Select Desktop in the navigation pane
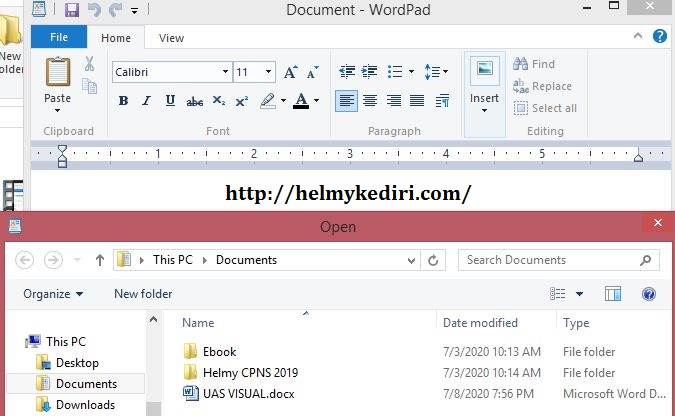 click(67, 363)
